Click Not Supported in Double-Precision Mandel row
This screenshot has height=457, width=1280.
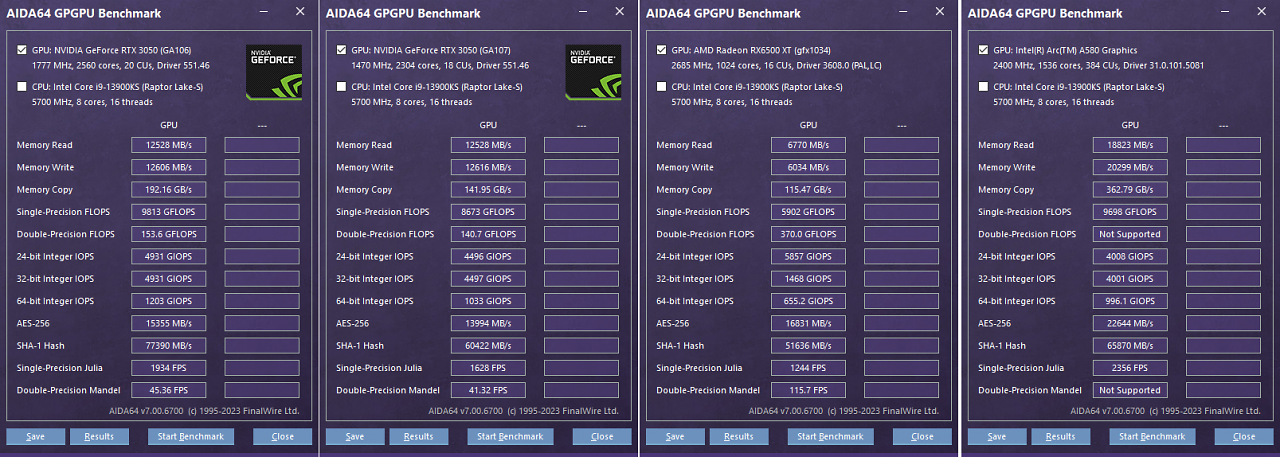pyautogui.click(x=1130, y=390)
